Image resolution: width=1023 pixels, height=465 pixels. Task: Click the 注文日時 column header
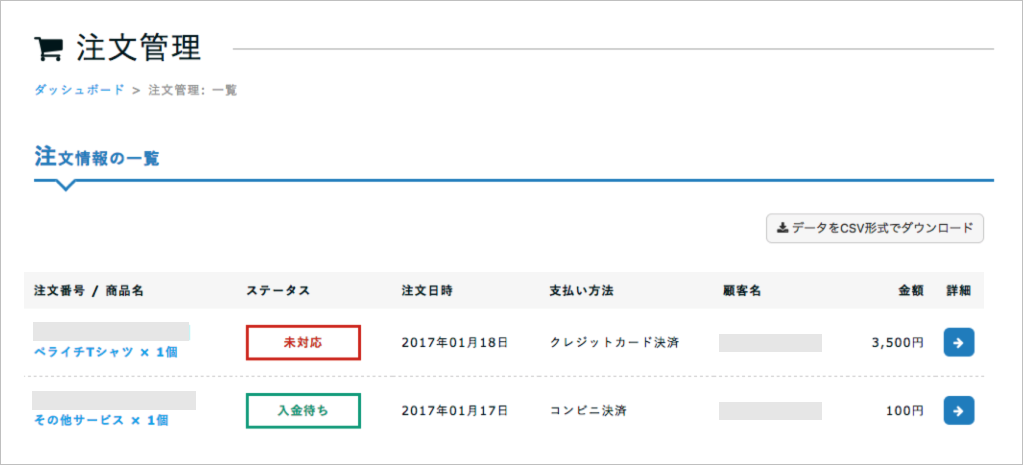pos(427,291)
